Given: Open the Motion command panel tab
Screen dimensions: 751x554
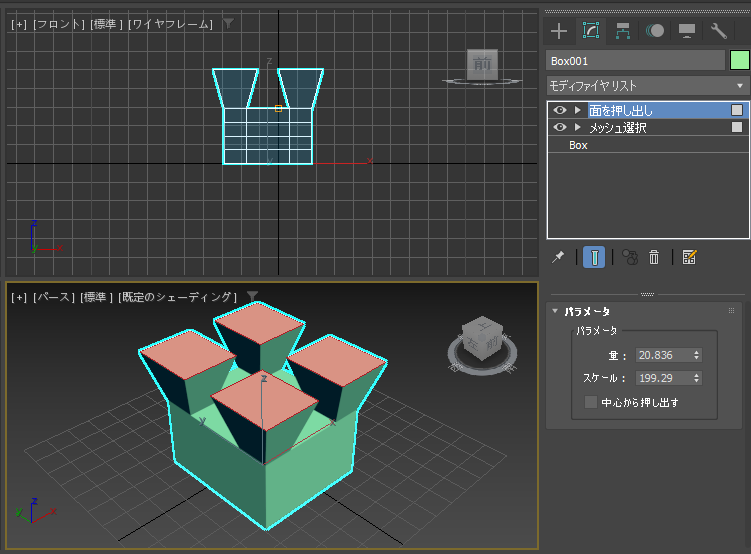Looking at the screenshot, I should point(655,31).
